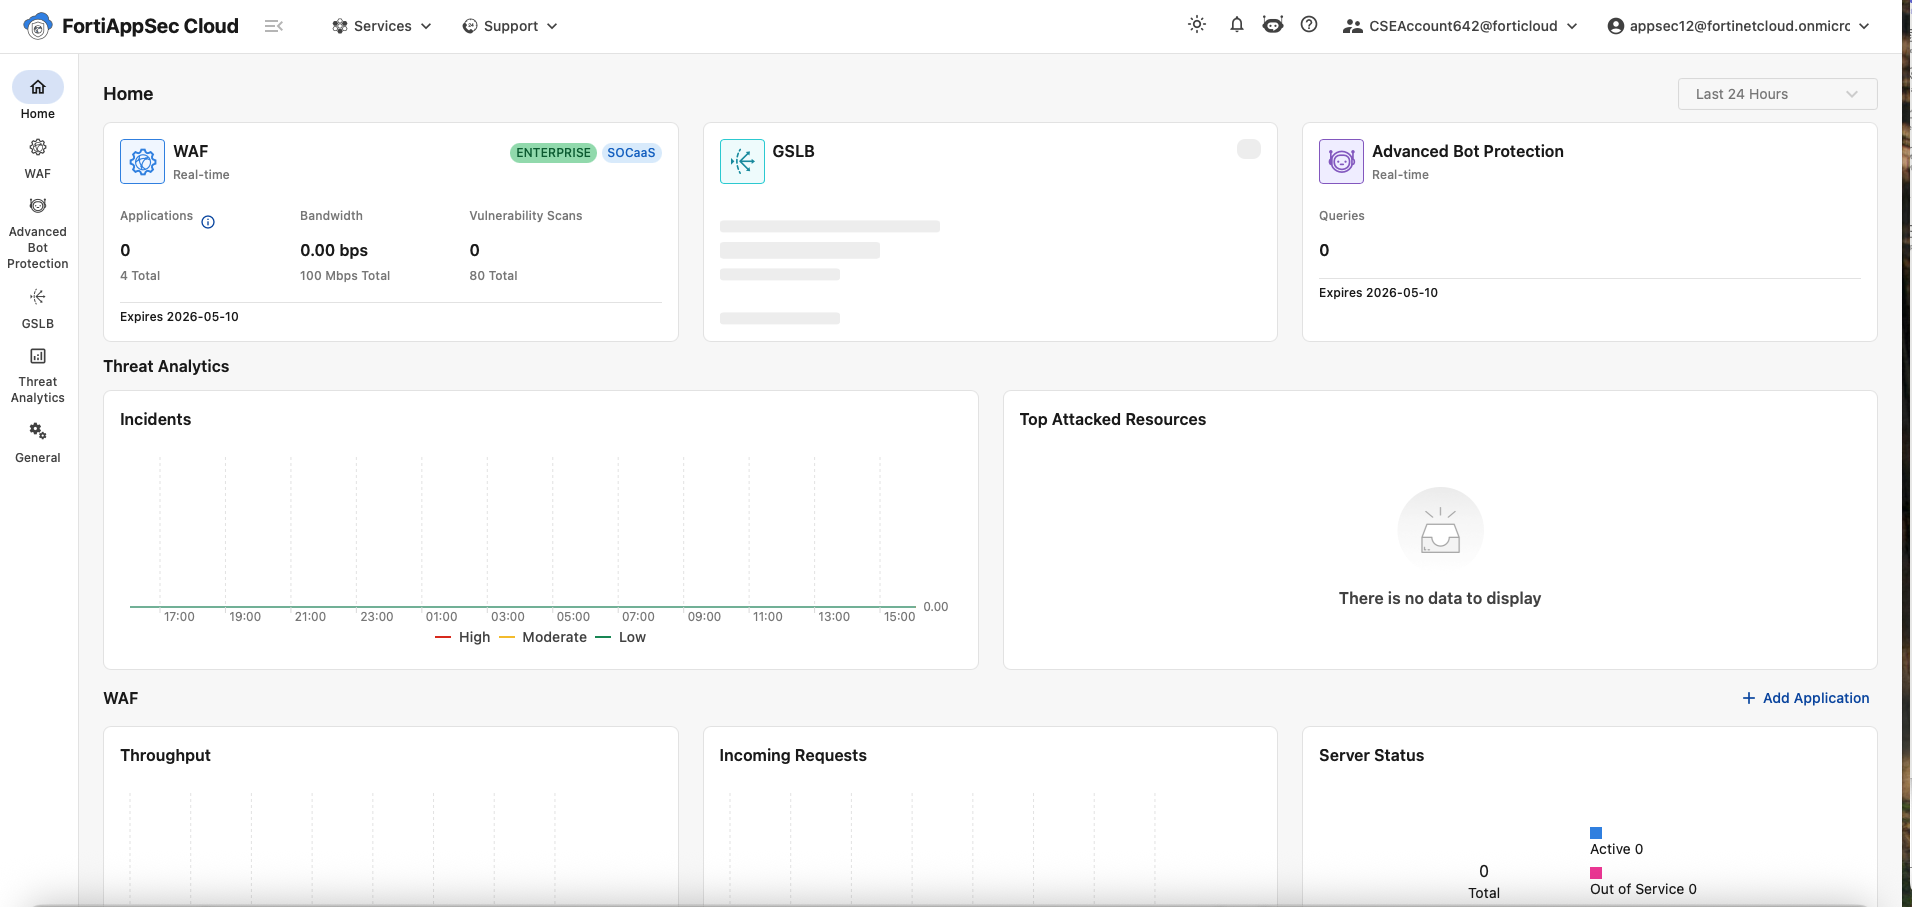Image resolution: width=1912 pixels, height=907 pixels.
Task: Click the '4 Total' applications text
Action: point(140,276)
